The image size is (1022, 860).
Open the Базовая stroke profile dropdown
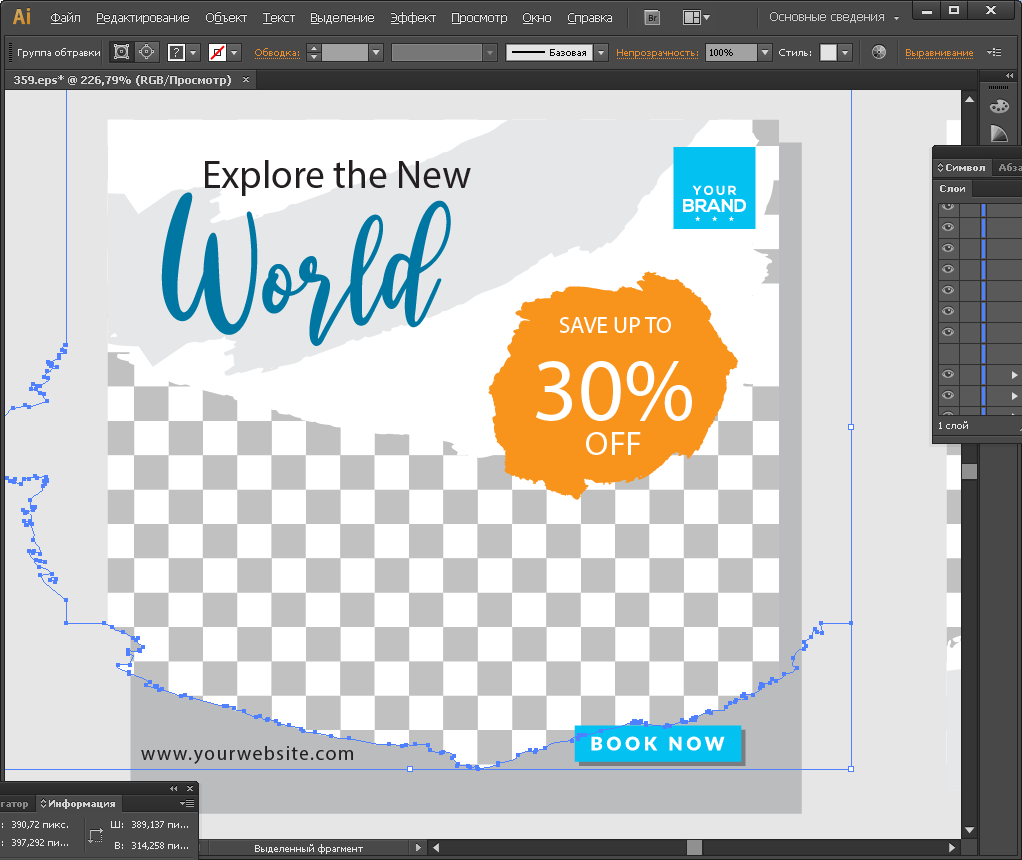coord(600,52)
